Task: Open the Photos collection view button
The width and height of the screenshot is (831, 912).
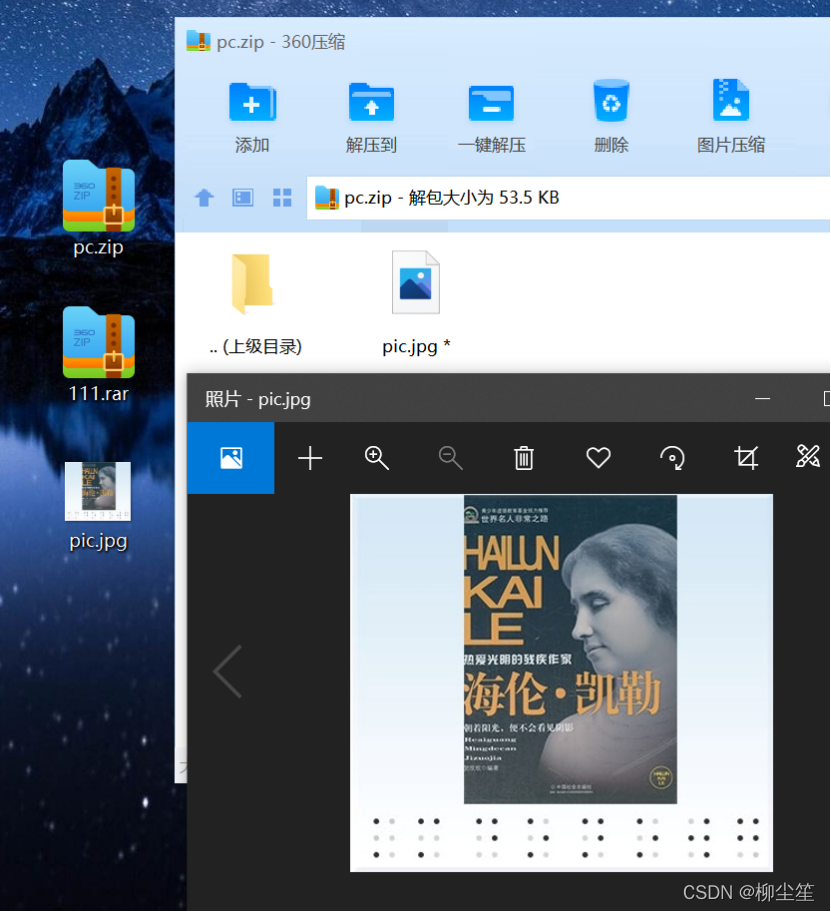Action: 231,458
